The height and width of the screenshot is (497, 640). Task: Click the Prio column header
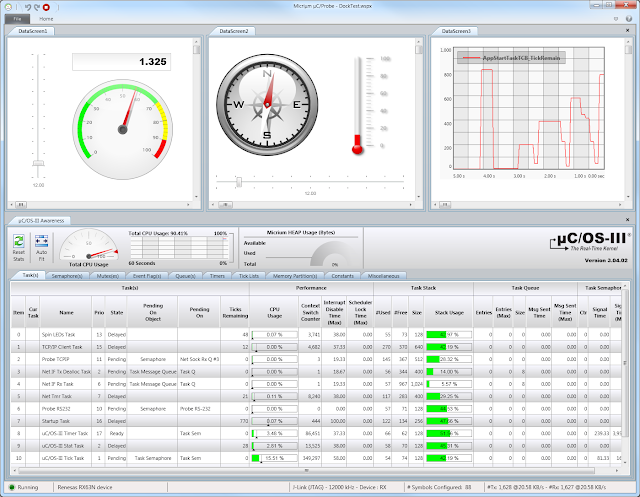coord(99,312)
